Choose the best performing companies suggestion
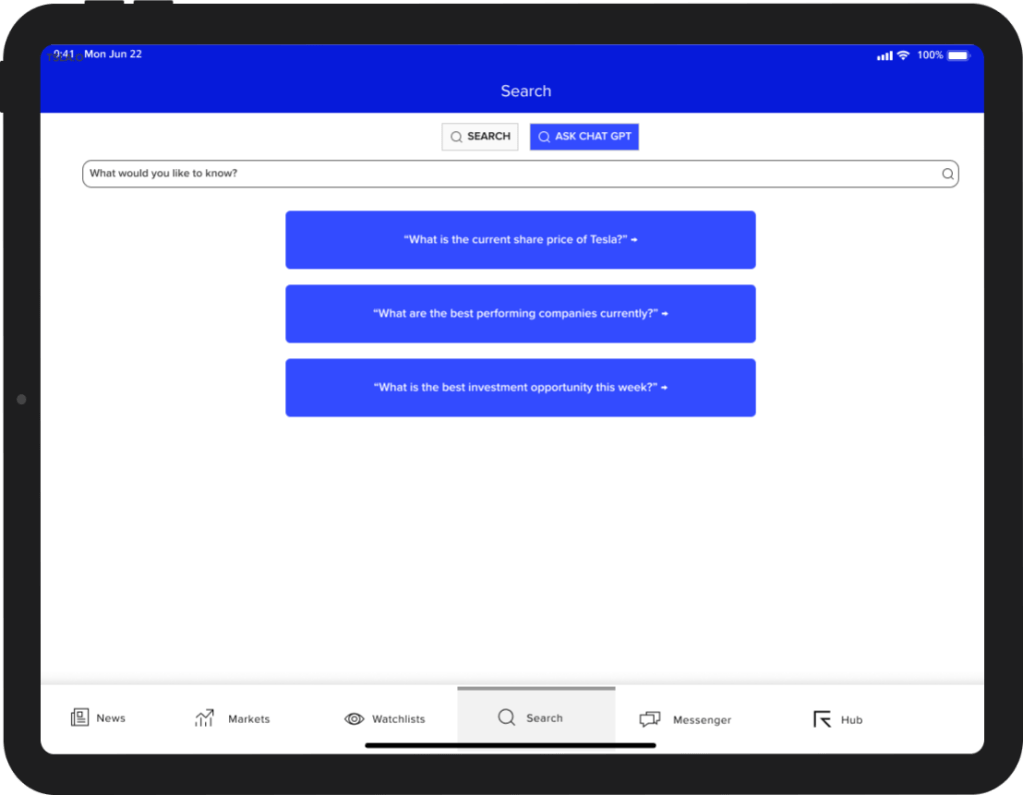 coord(520,314)
